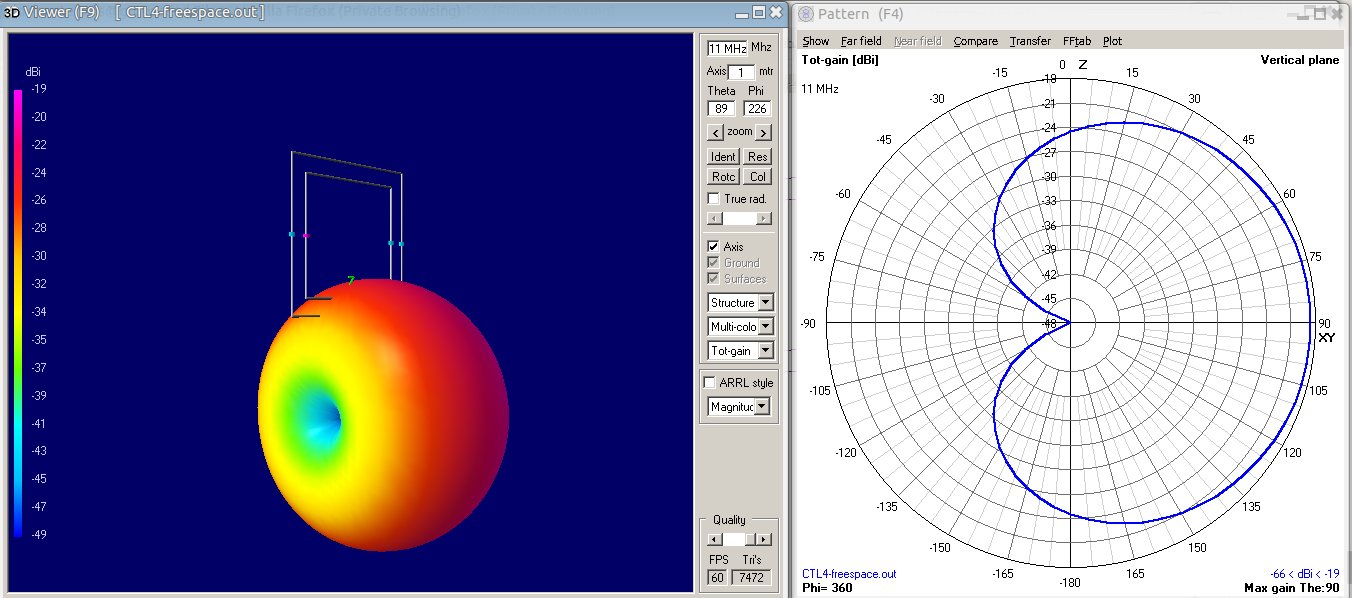Click the zoom out arrow button
The image size is (1352, 598).
pyautogui.click(x=715, y=131)
